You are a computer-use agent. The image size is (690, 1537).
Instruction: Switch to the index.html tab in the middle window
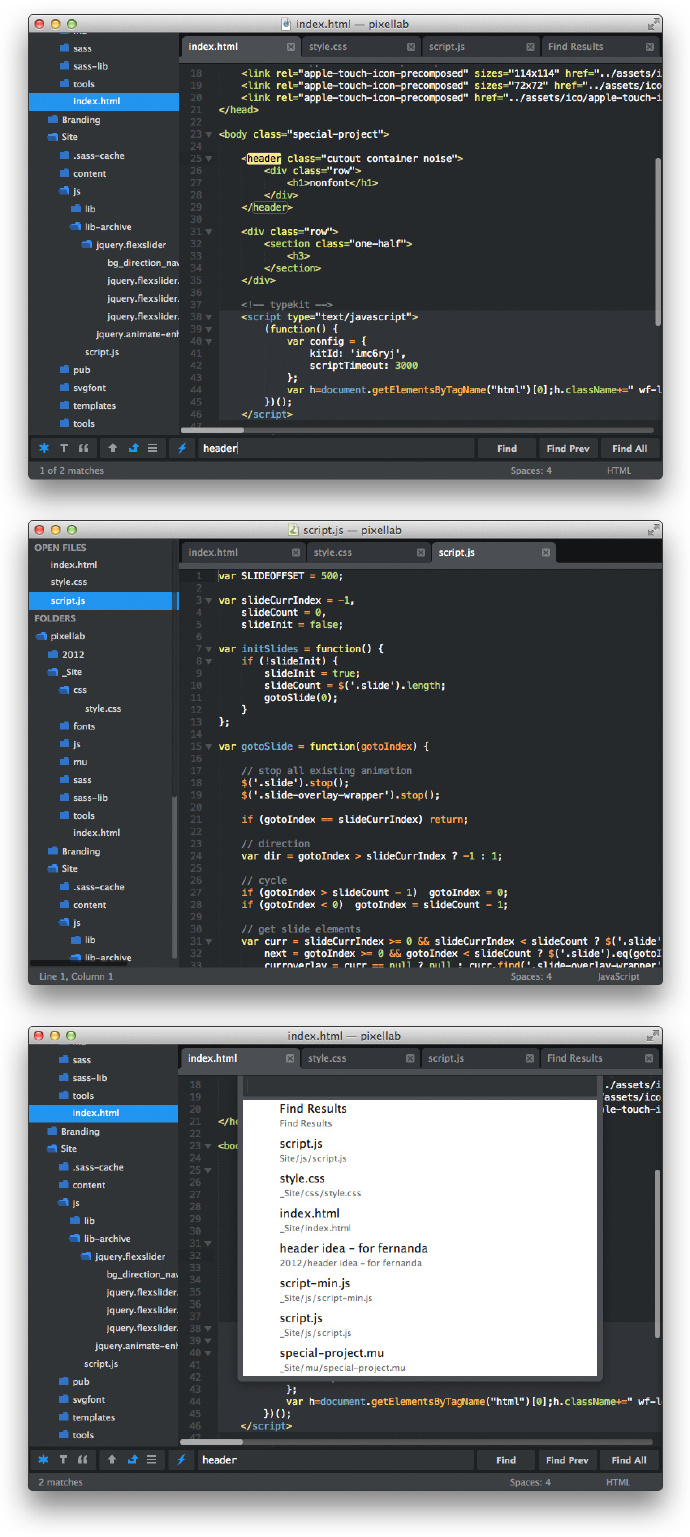tap(214, 553)
